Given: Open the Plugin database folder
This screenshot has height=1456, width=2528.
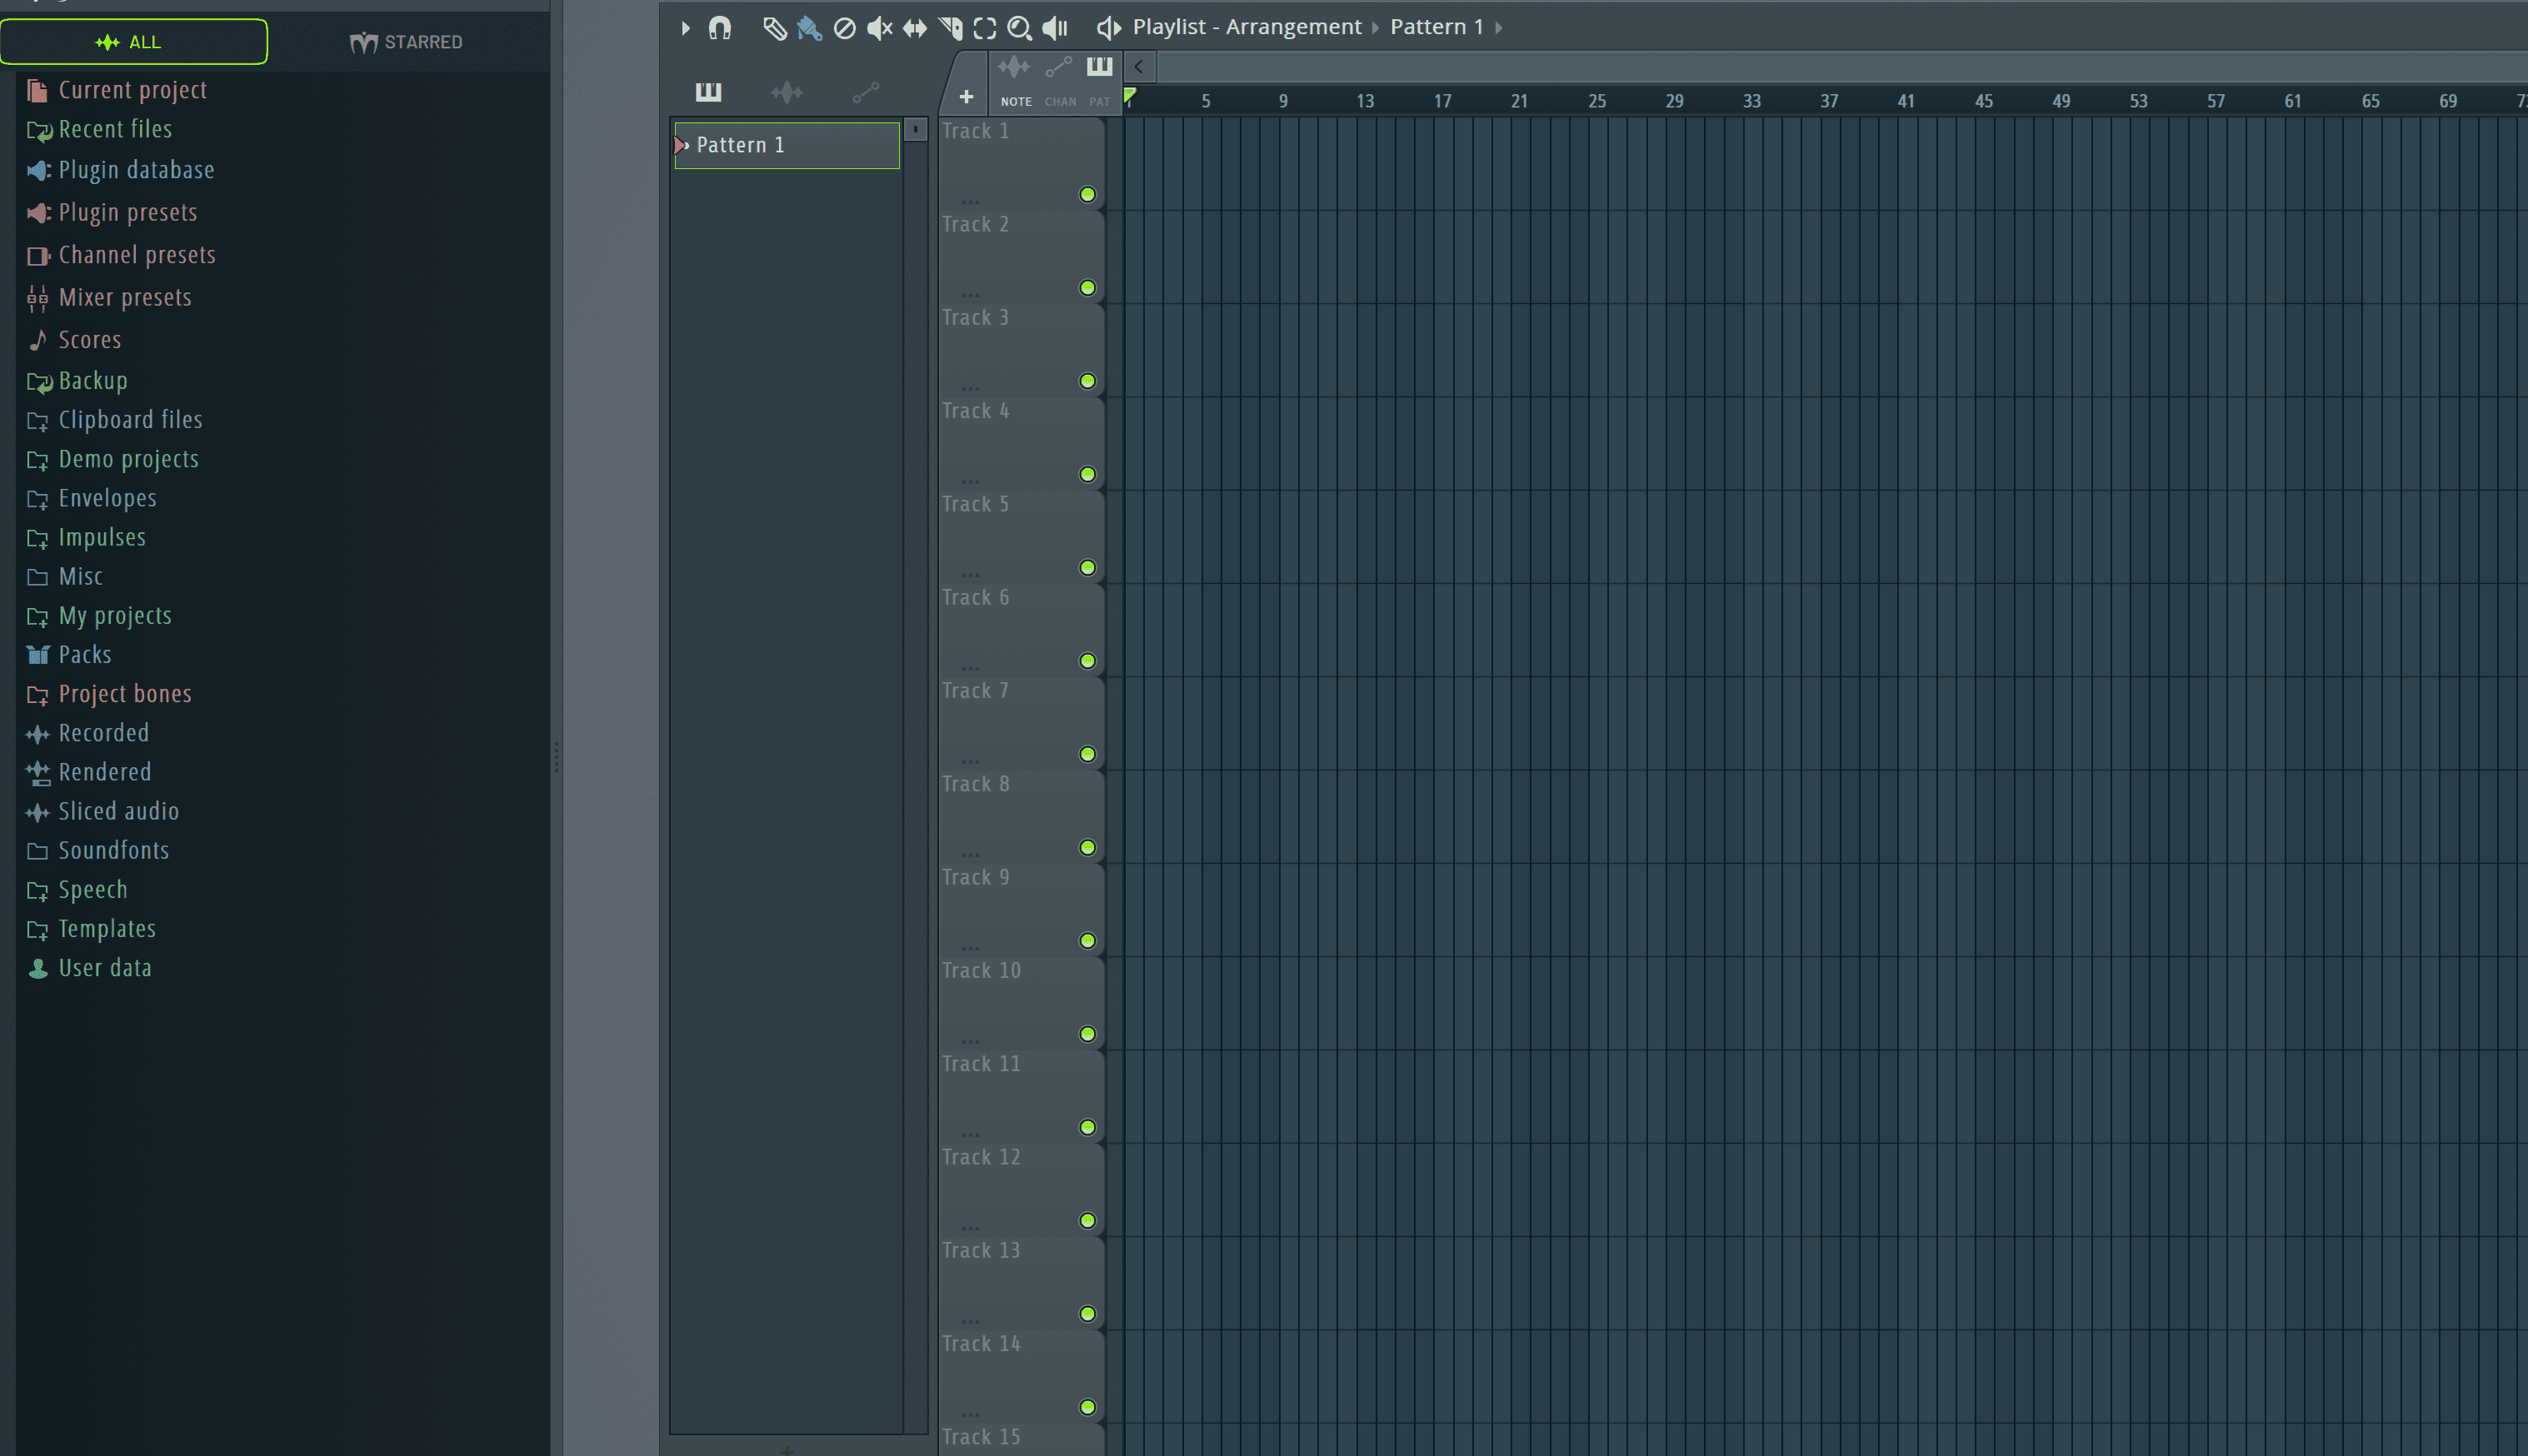Looking at the screenshot, I should pyautogui.click(x=136, y=170).
